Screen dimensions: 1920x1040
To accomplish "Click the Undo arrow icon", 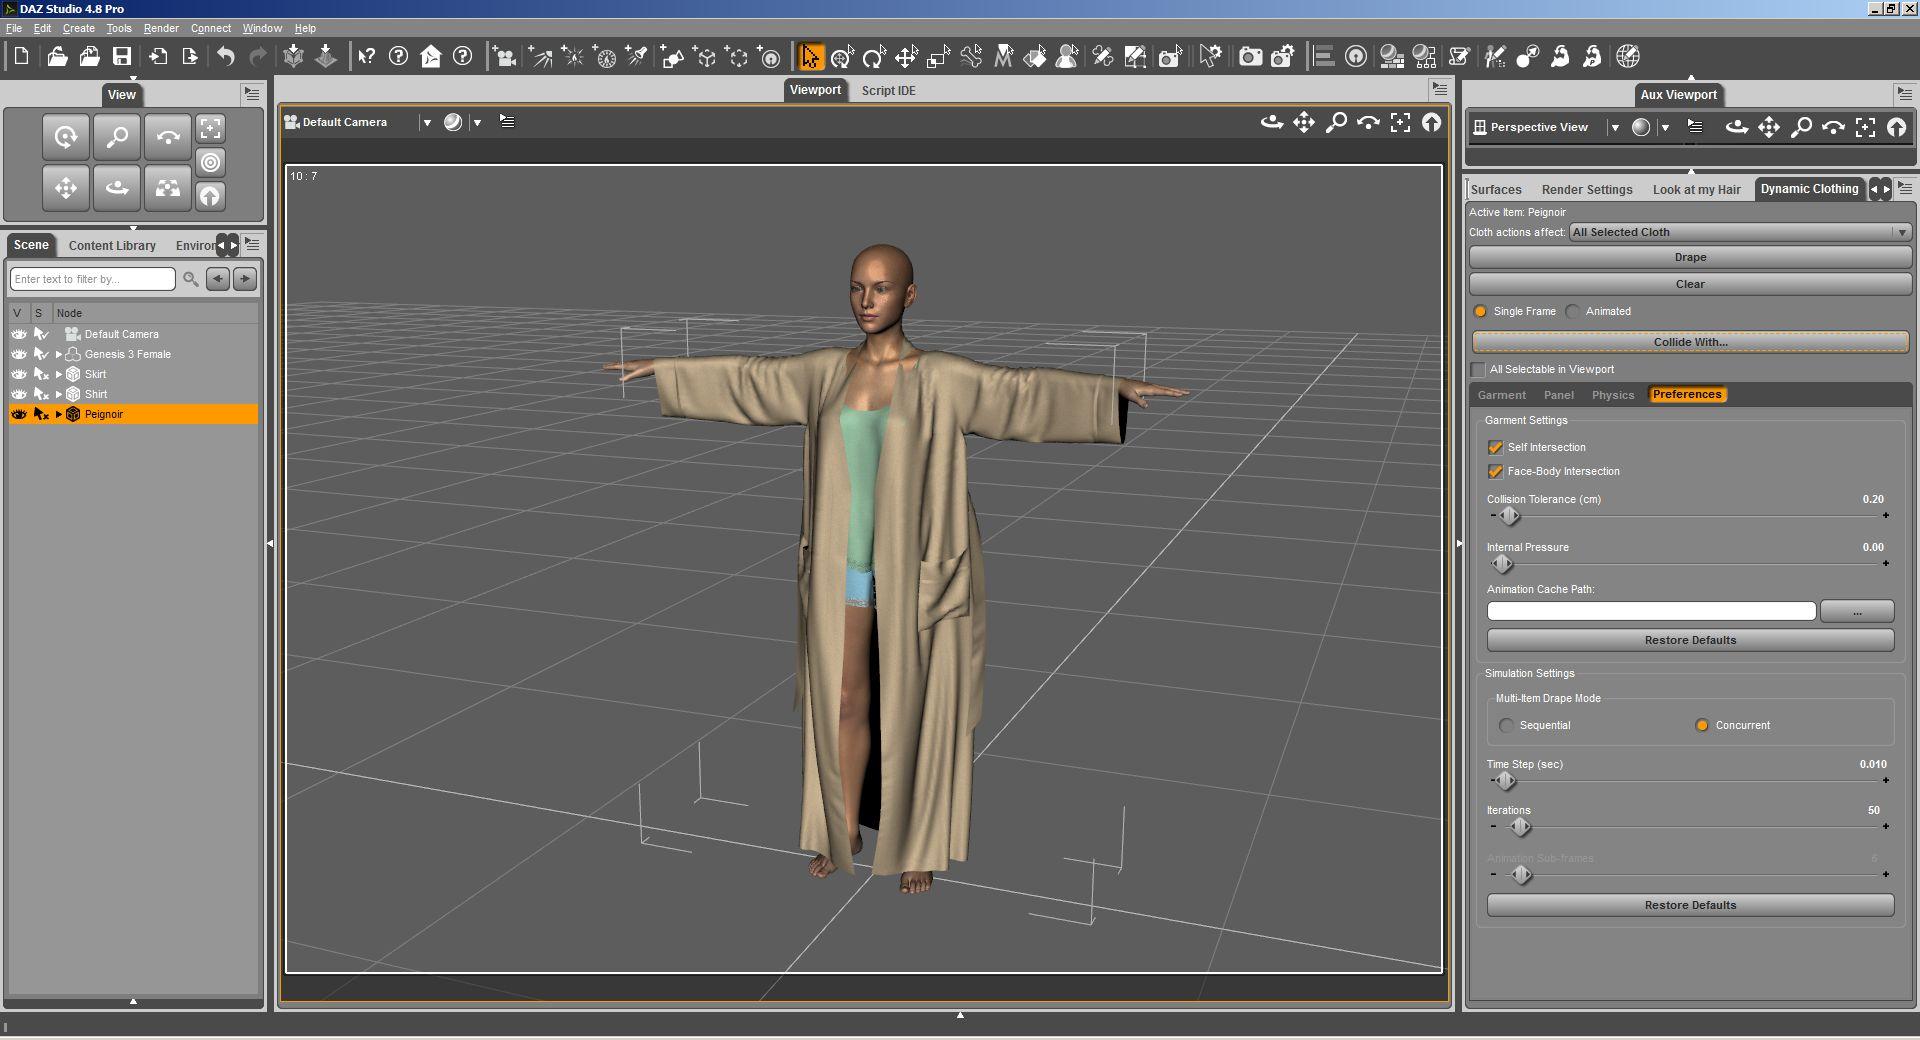I will pos(226,57).
